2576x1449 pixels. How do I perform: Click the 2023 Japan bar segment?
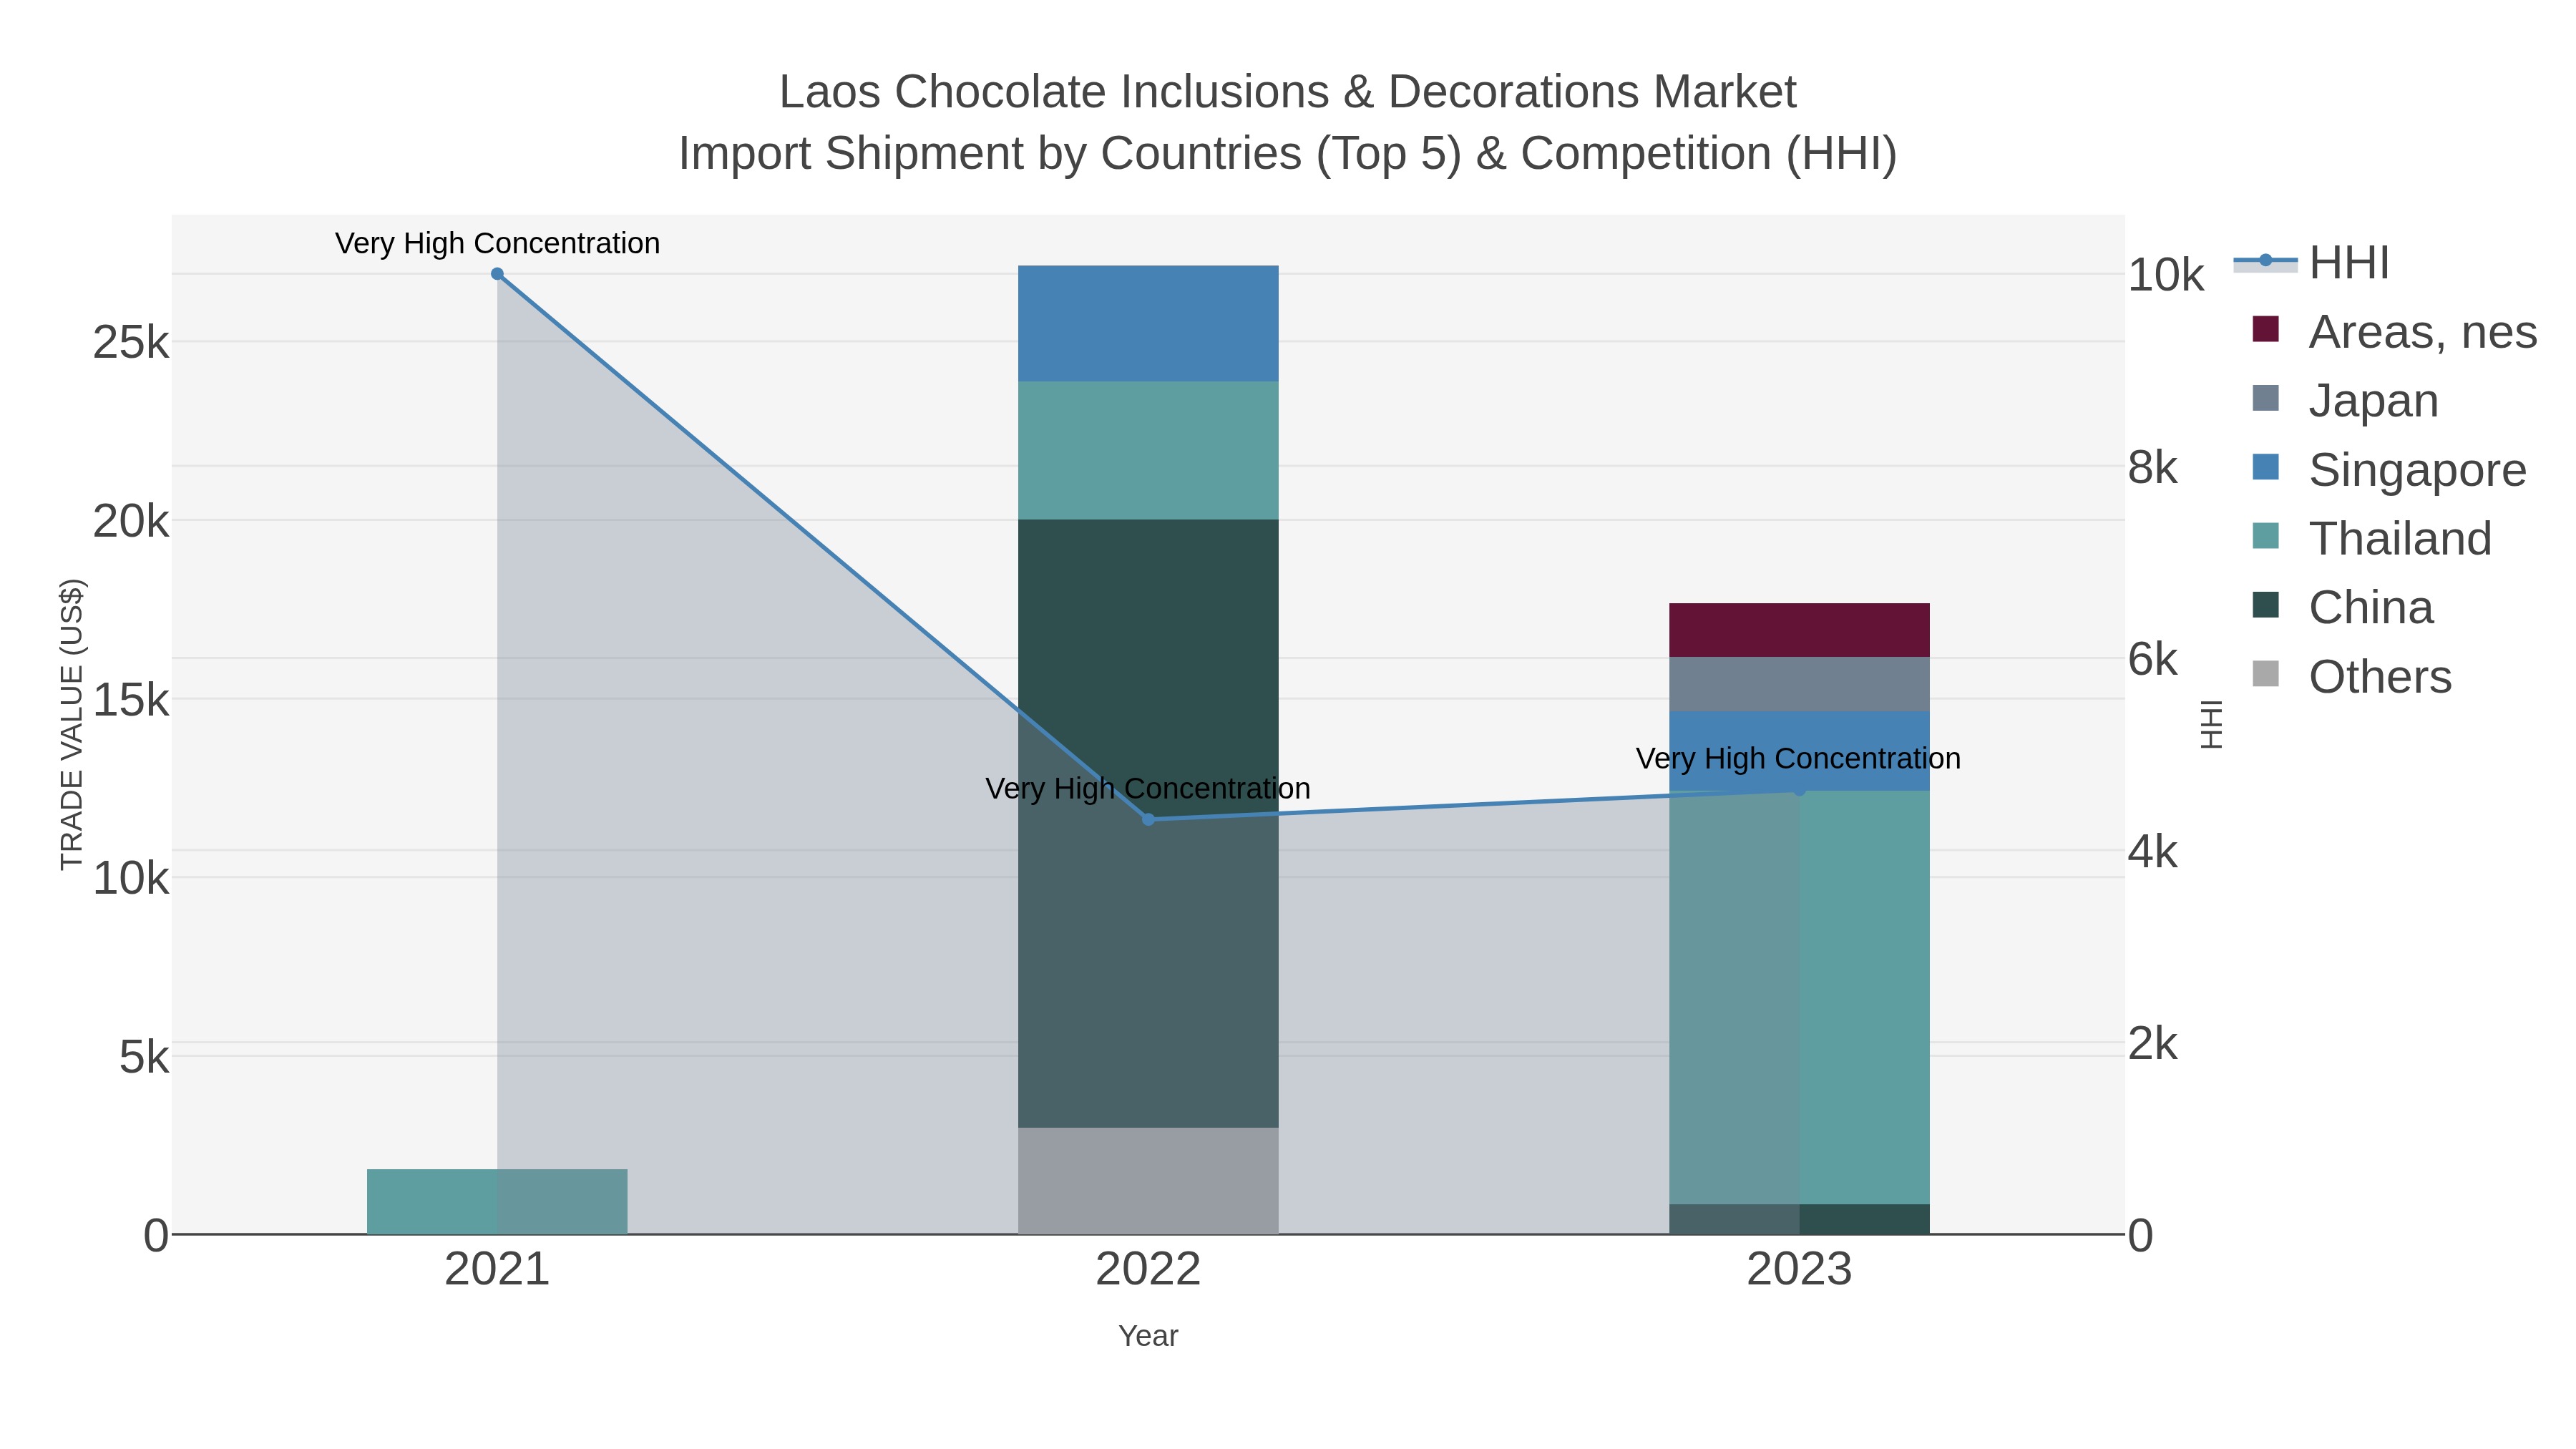[1799, 685]
